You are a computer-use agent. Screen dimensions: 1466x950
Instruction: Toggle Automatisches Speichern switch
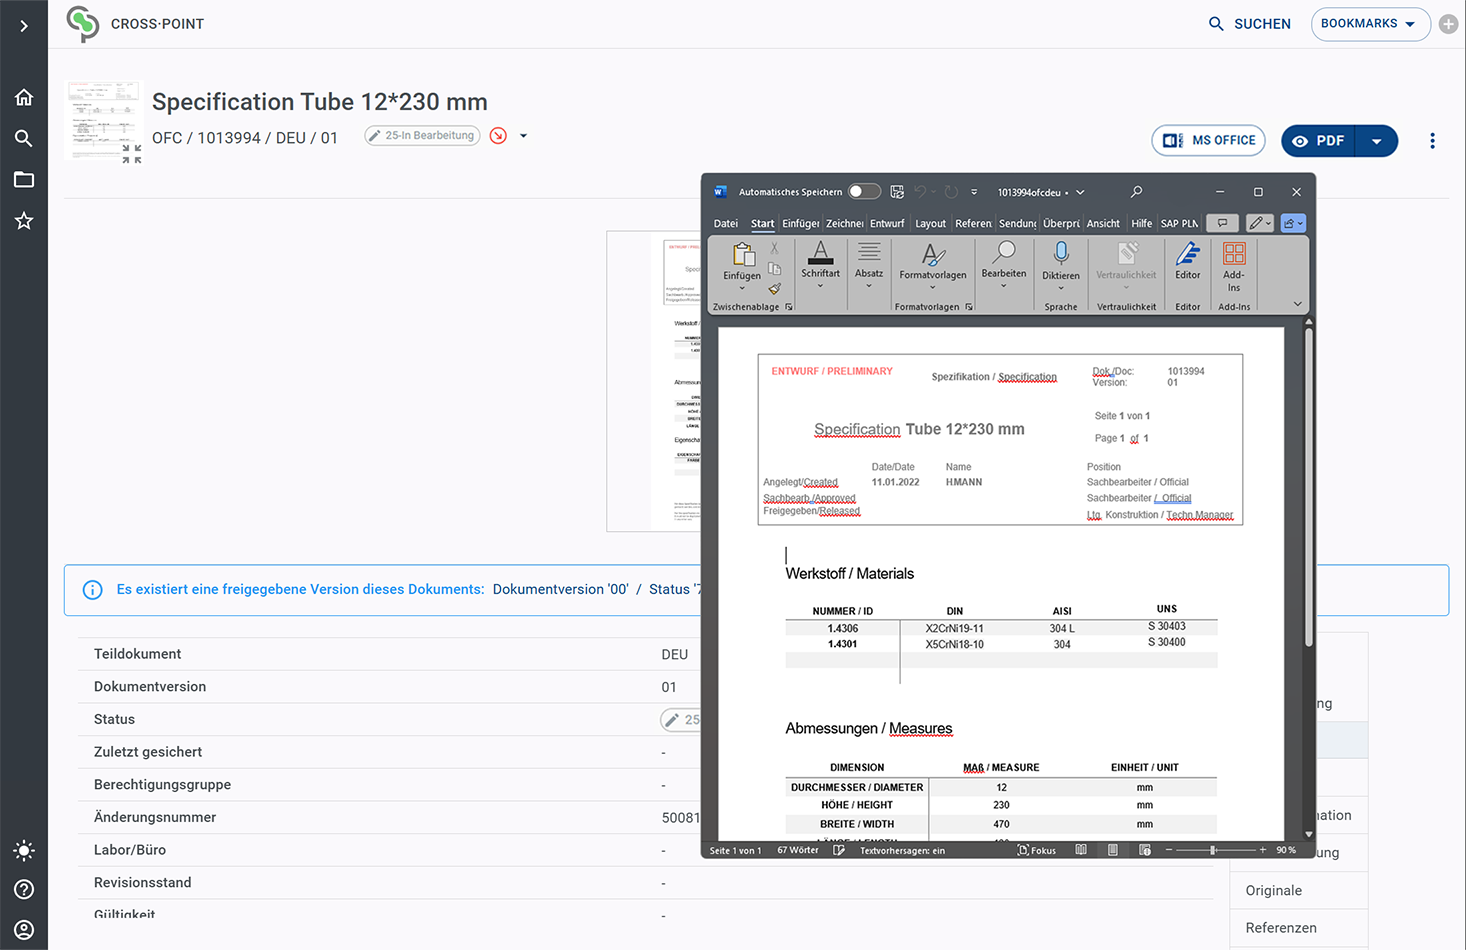pyautogui.click(x=864, y=191)
